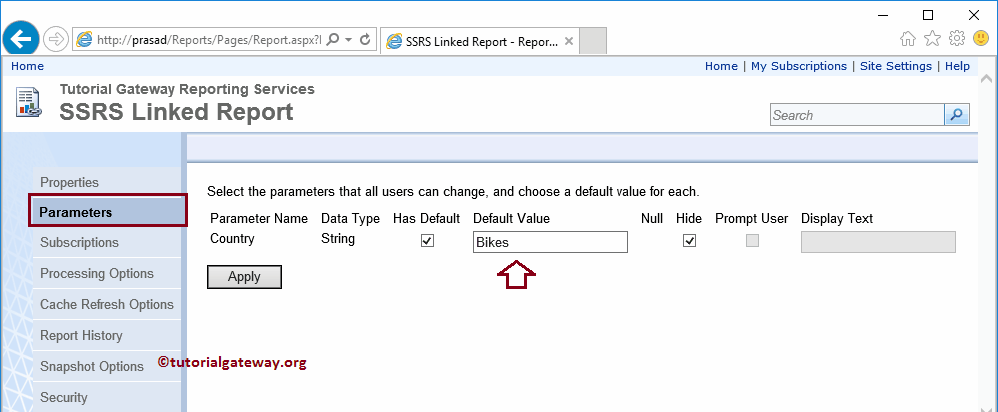This screenshot has height=412, width=998.
Task: Click the String data type text
Action: 338,239
